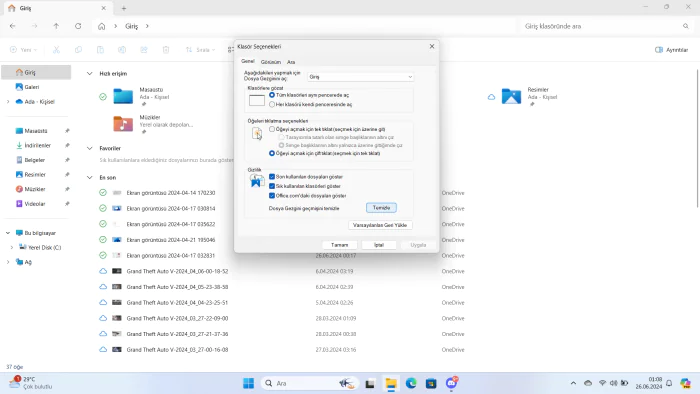This screenshot has width=700, height=394.
Task: Toggle 'Son kullanılan dosyaları göster' checkbox
Action: tap(272, 177)
